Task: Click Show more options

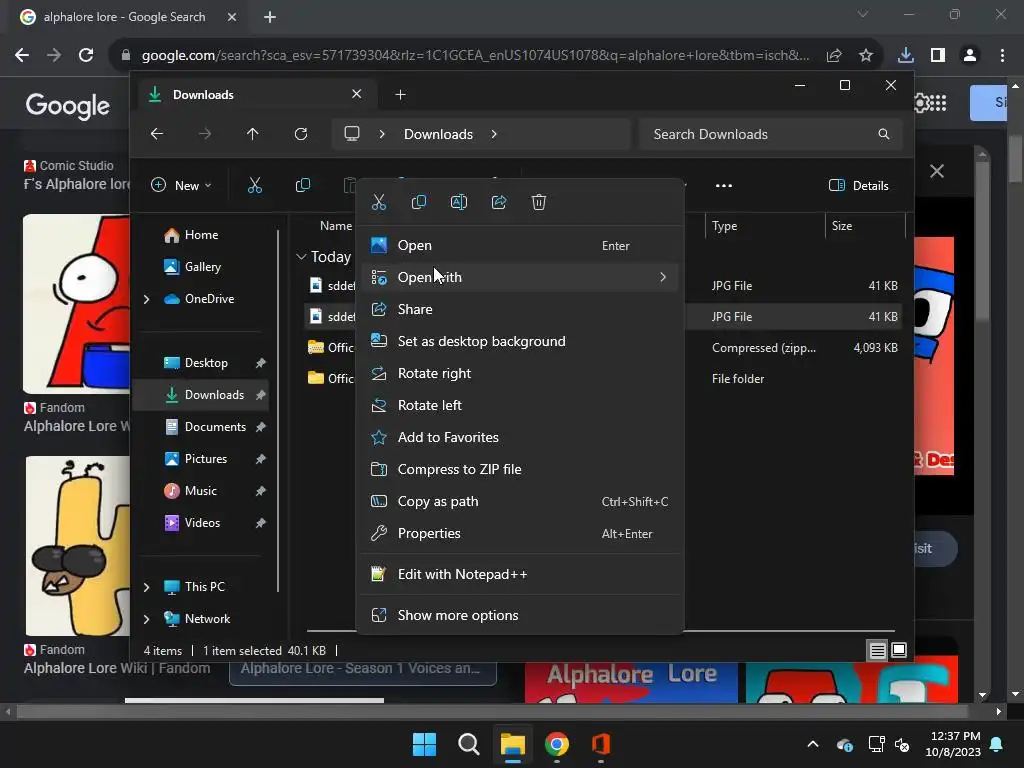Action: [519, 616]
